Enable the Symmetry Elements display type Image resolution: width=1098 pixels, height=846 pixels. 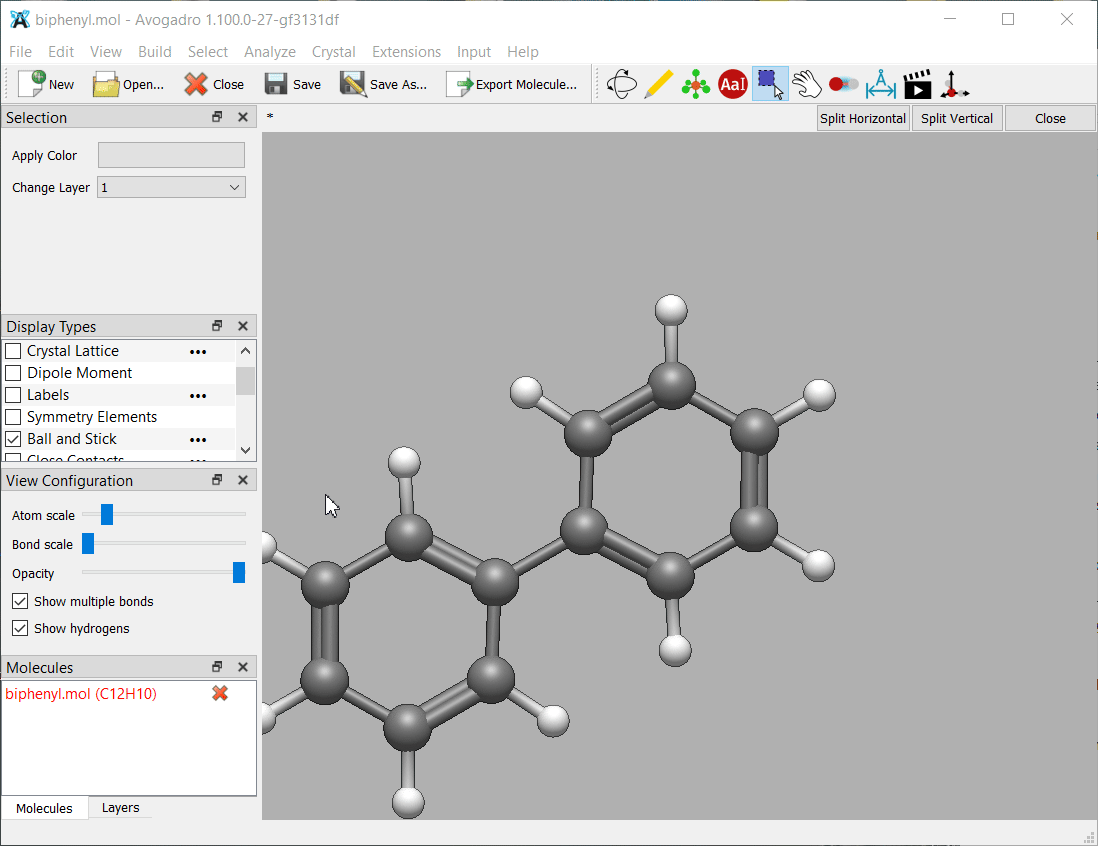(x=13, y=417)
